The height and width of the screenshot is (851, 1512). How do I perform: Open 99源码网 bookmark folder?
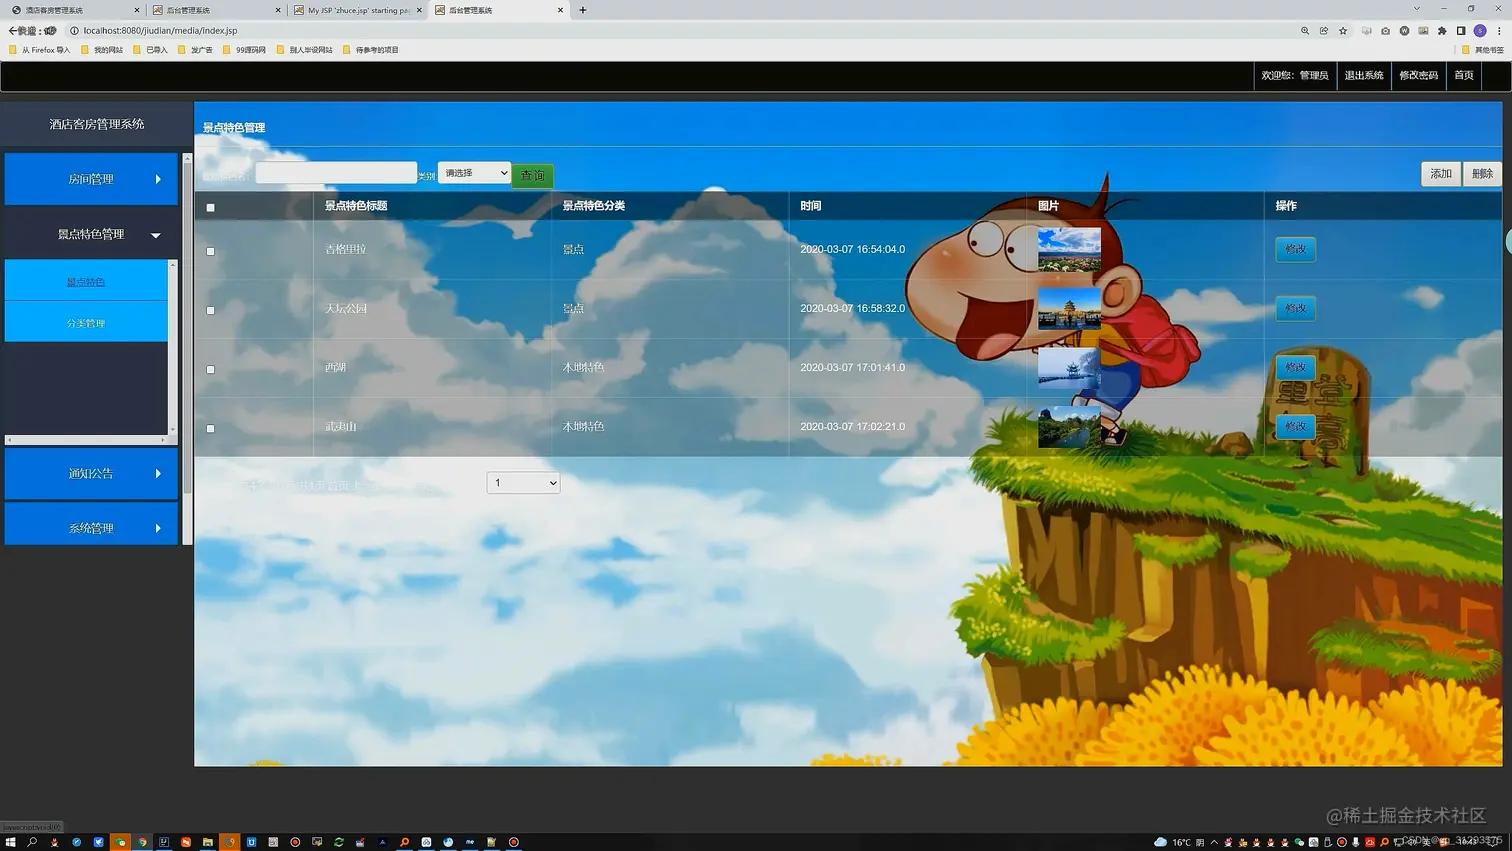pyautogui.click(x=244, y=50)
